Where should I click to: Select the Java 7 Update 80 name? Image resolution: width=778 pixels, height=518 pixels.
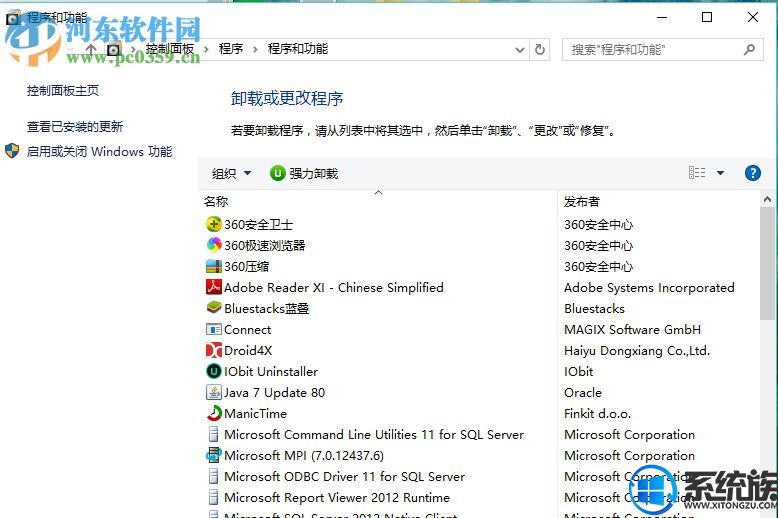(274, 392)
